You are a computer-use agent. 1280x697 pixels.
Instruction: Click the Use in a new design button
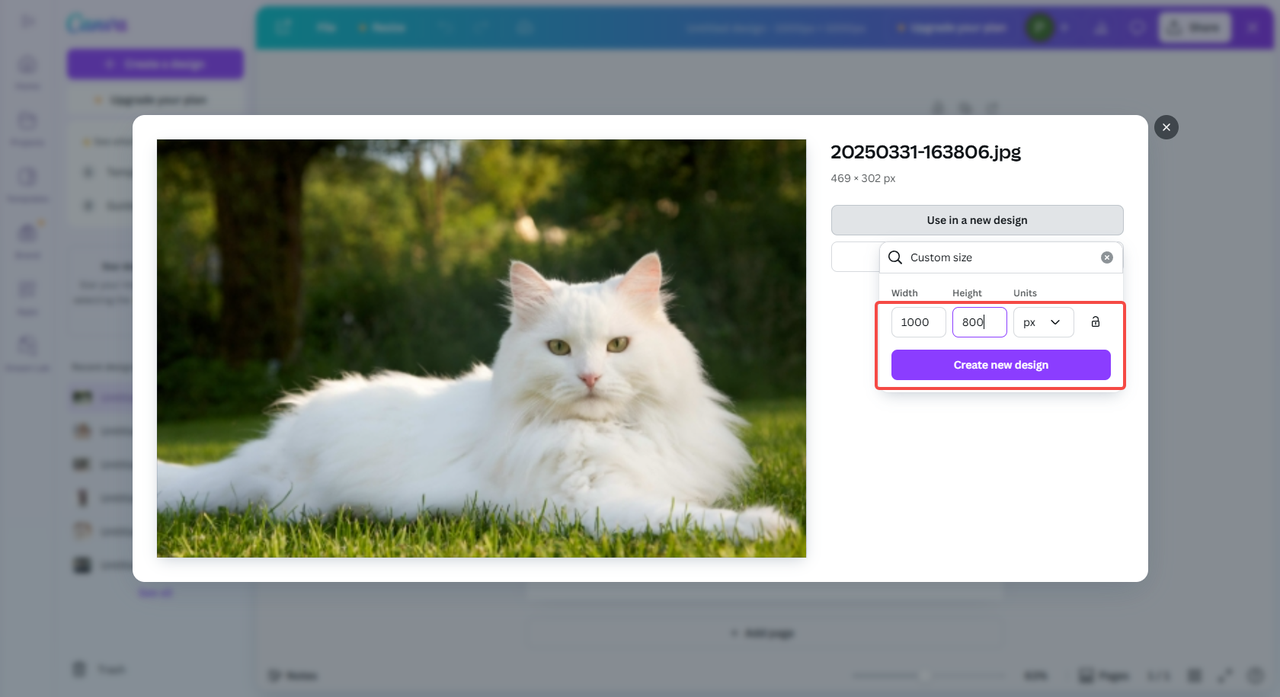pyautogui.click(x=976, y=220)
